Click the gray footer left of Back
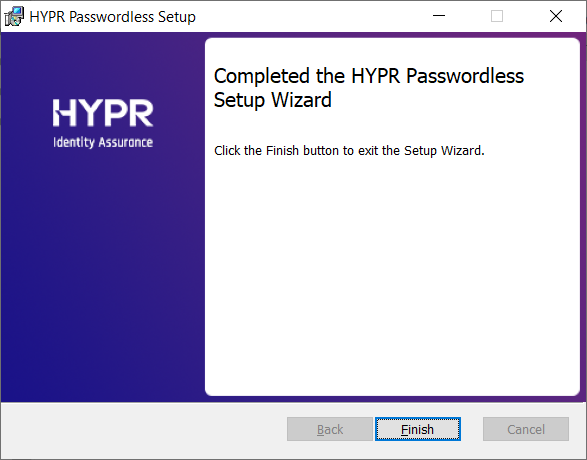This screenshot has width=587, height=460. (144, 429)
